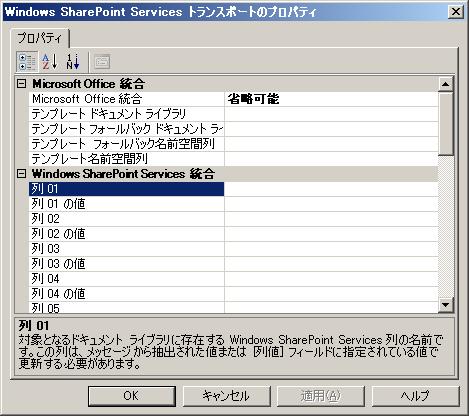Viewport: 469px width, 416px height.
Task: Click the OK button
Action: point(132,396)
